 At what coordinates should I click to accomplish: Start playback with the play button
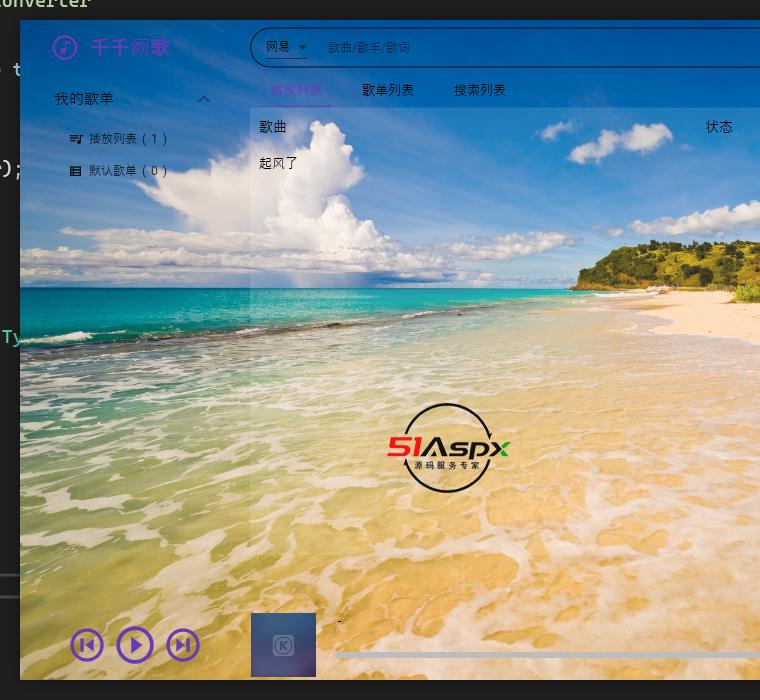135,645
